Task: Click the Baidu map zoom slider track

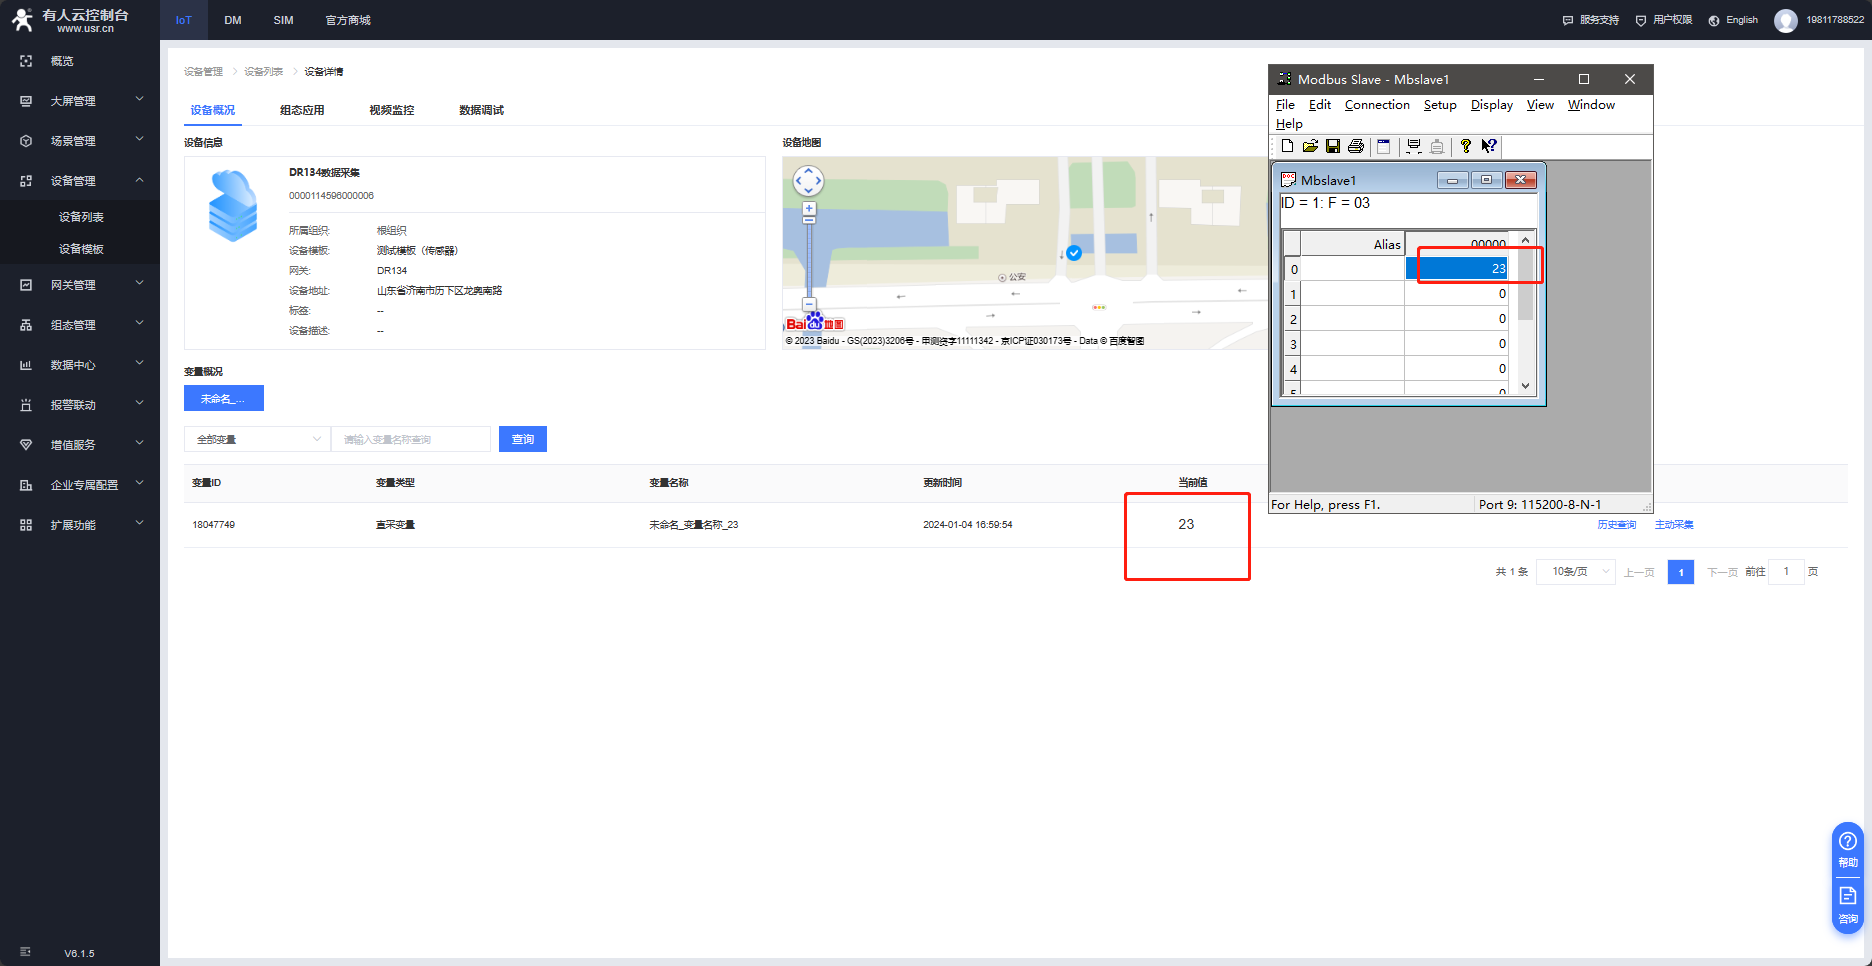Action: click(809, 260)
